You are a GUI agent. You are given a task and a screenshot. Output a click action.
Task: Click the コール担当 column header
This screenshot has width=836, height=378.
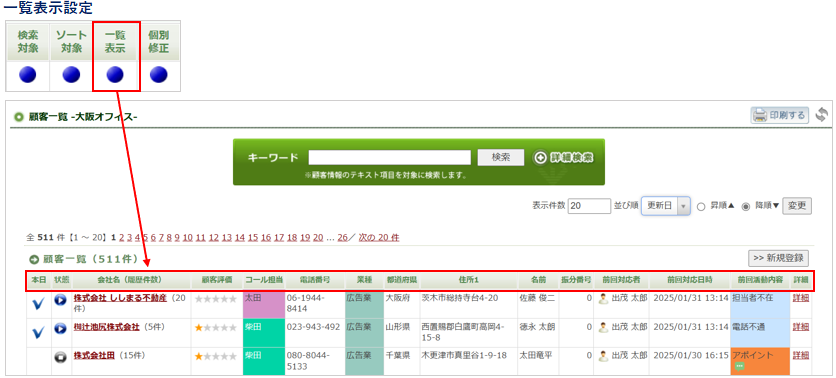click(263, 279)
